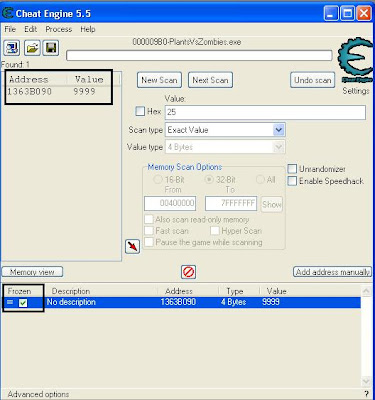
Task: Click value 9999 in found results
Action: coord(85,91)
